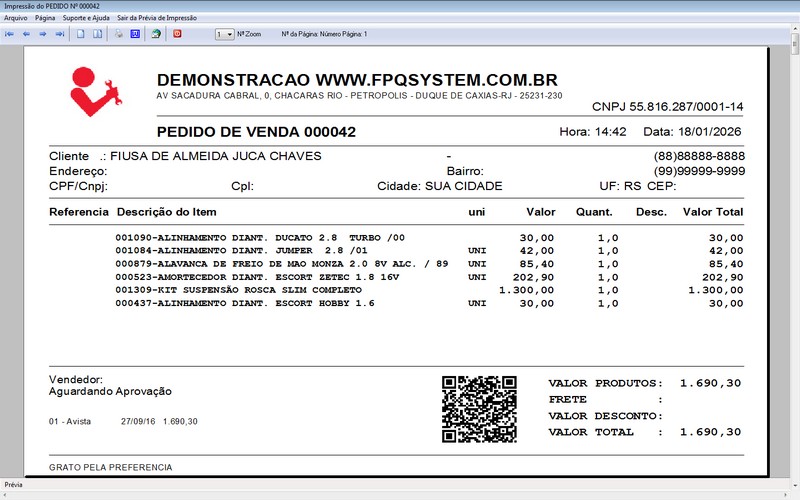Go to previous page arrow icon
The height and width of the screenshot is (500, 800).
(26, 34)
